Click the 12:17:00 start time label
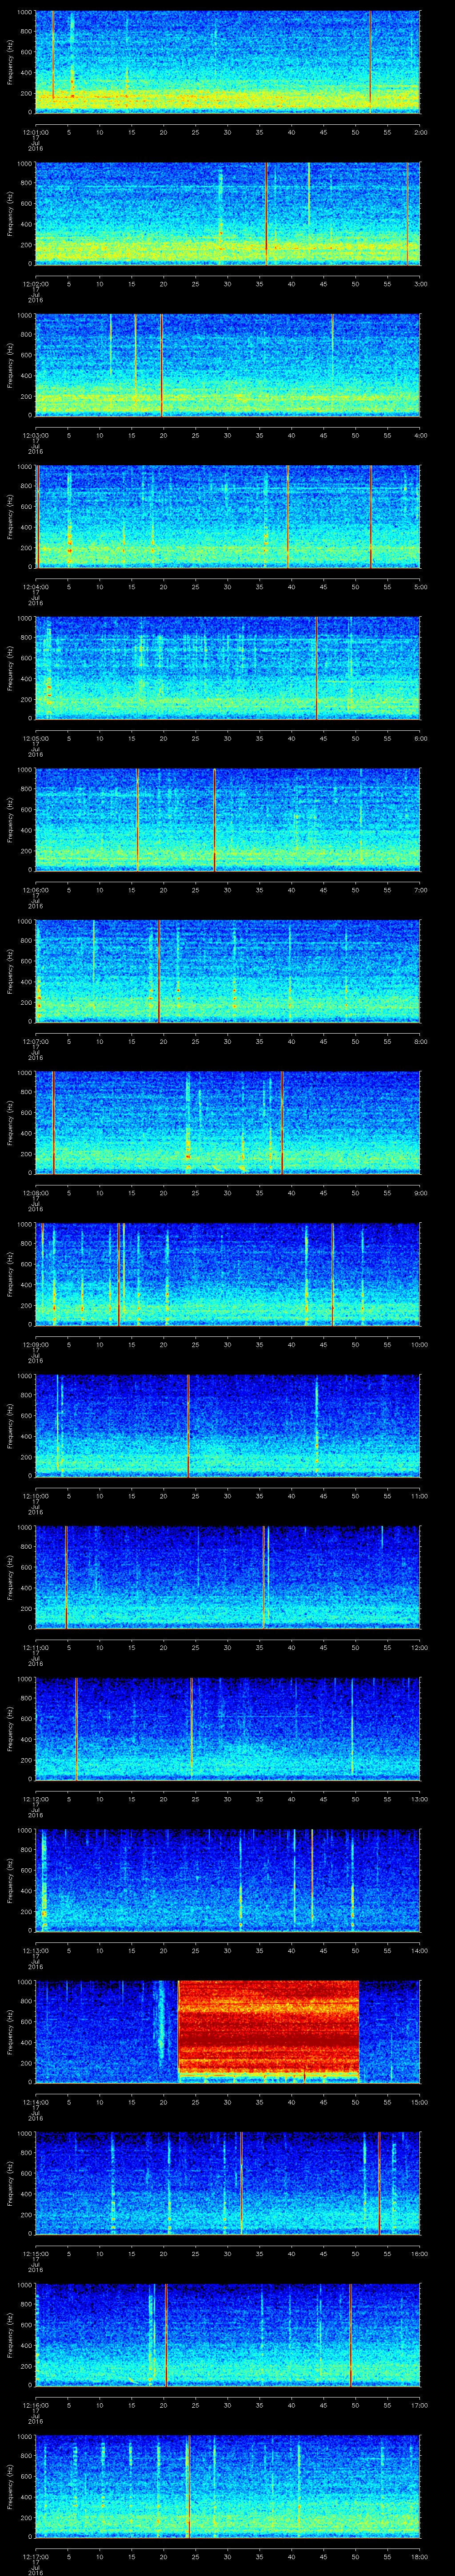The image size is (455, 2576). (36, 2556)
